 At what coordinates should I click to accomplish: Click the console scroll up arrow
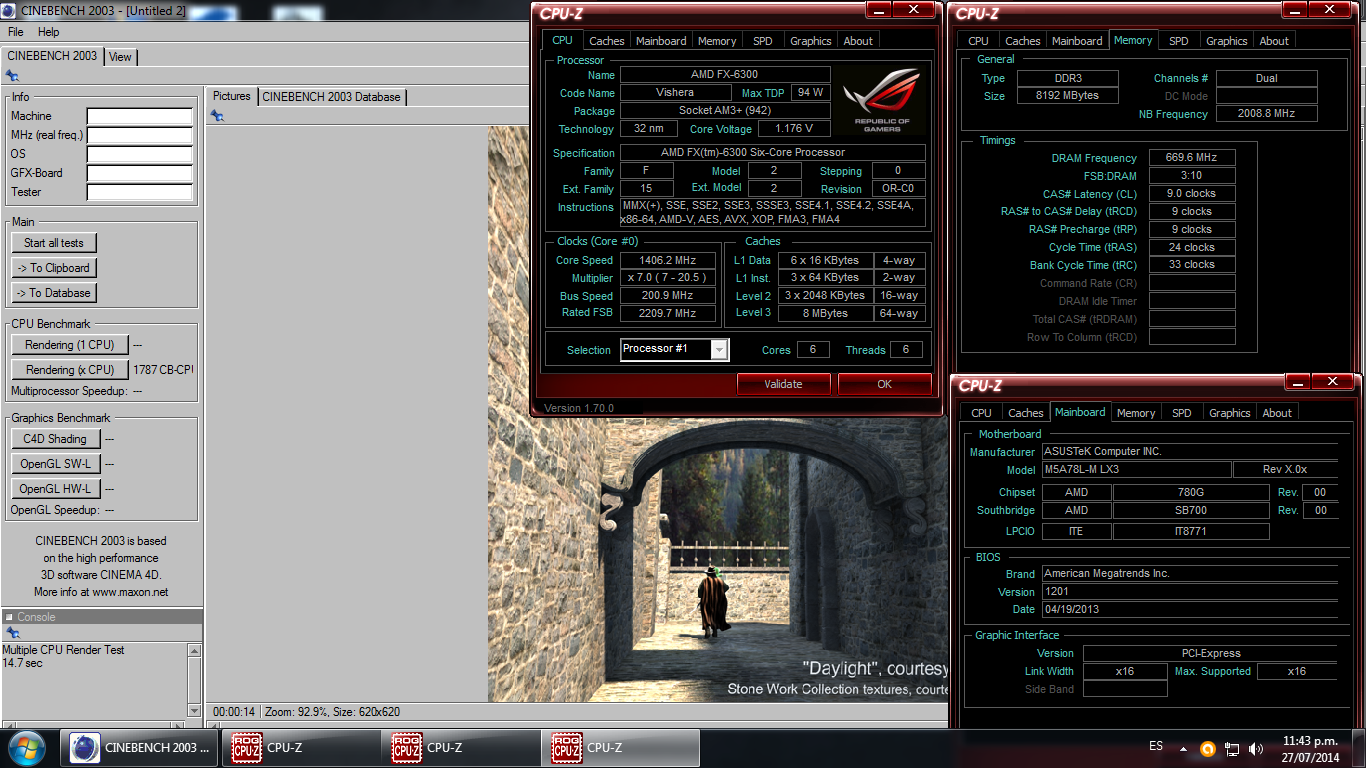tap(194, 651)
